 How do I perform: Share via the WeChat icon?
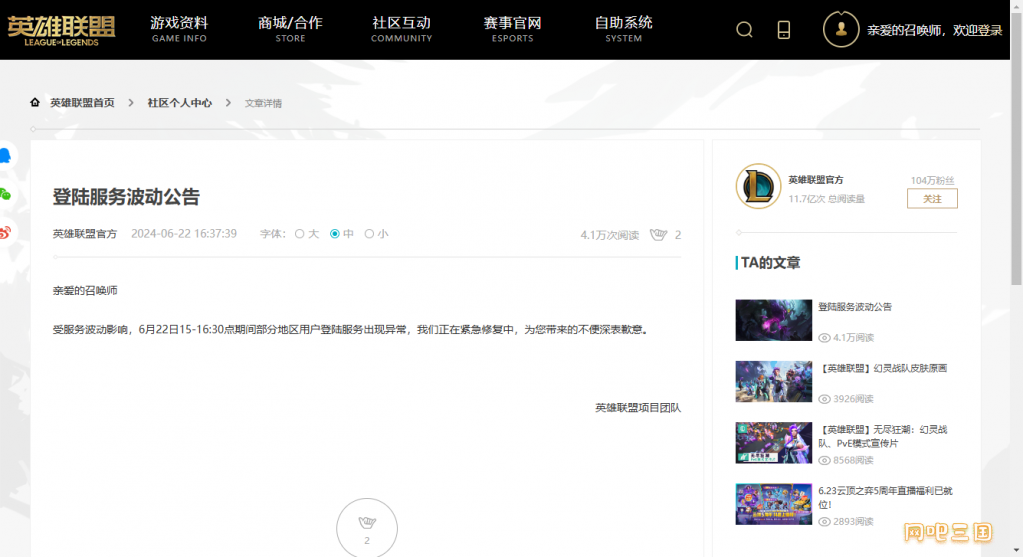pos(5,194)
